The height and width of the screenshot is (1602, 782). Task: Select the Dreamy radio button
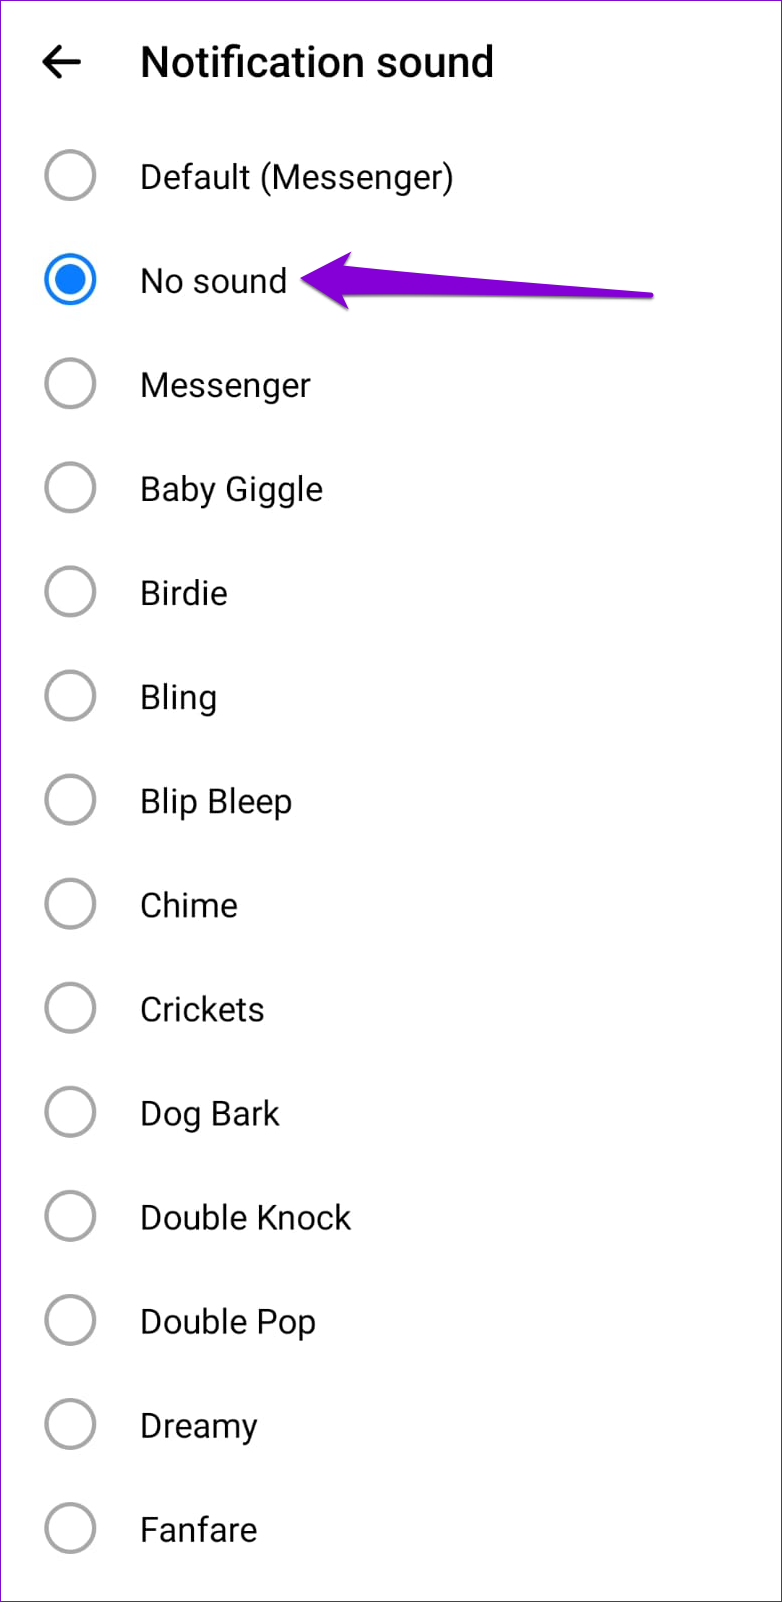pos(70,1424)
